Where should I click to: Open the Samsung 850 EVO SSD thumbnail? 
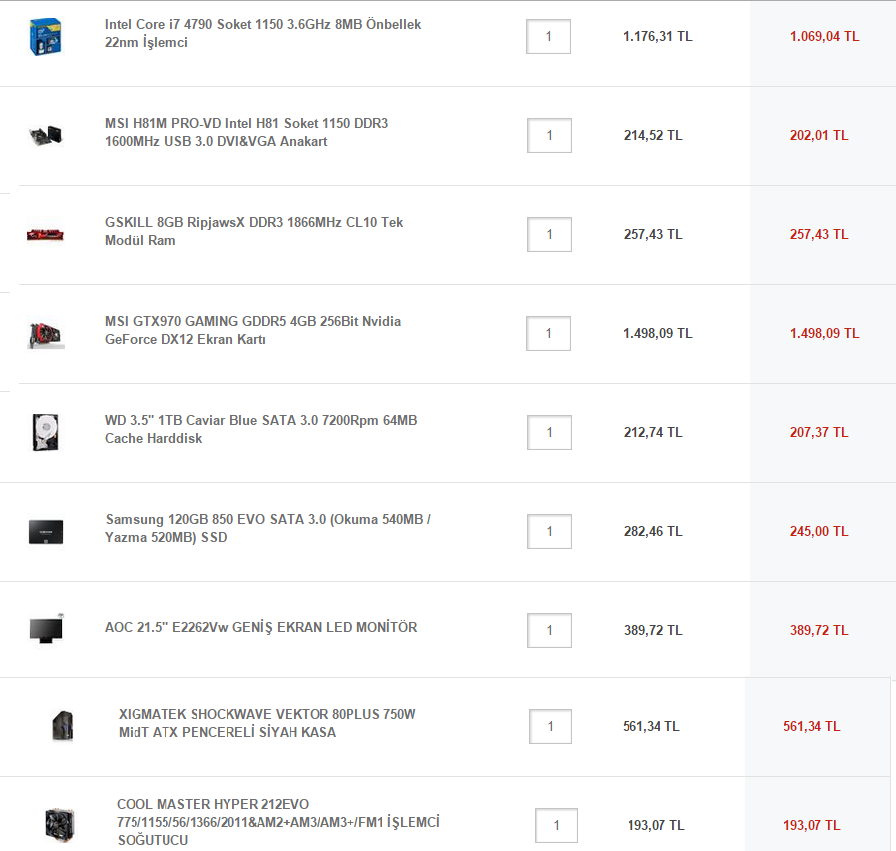coord(46,532)
